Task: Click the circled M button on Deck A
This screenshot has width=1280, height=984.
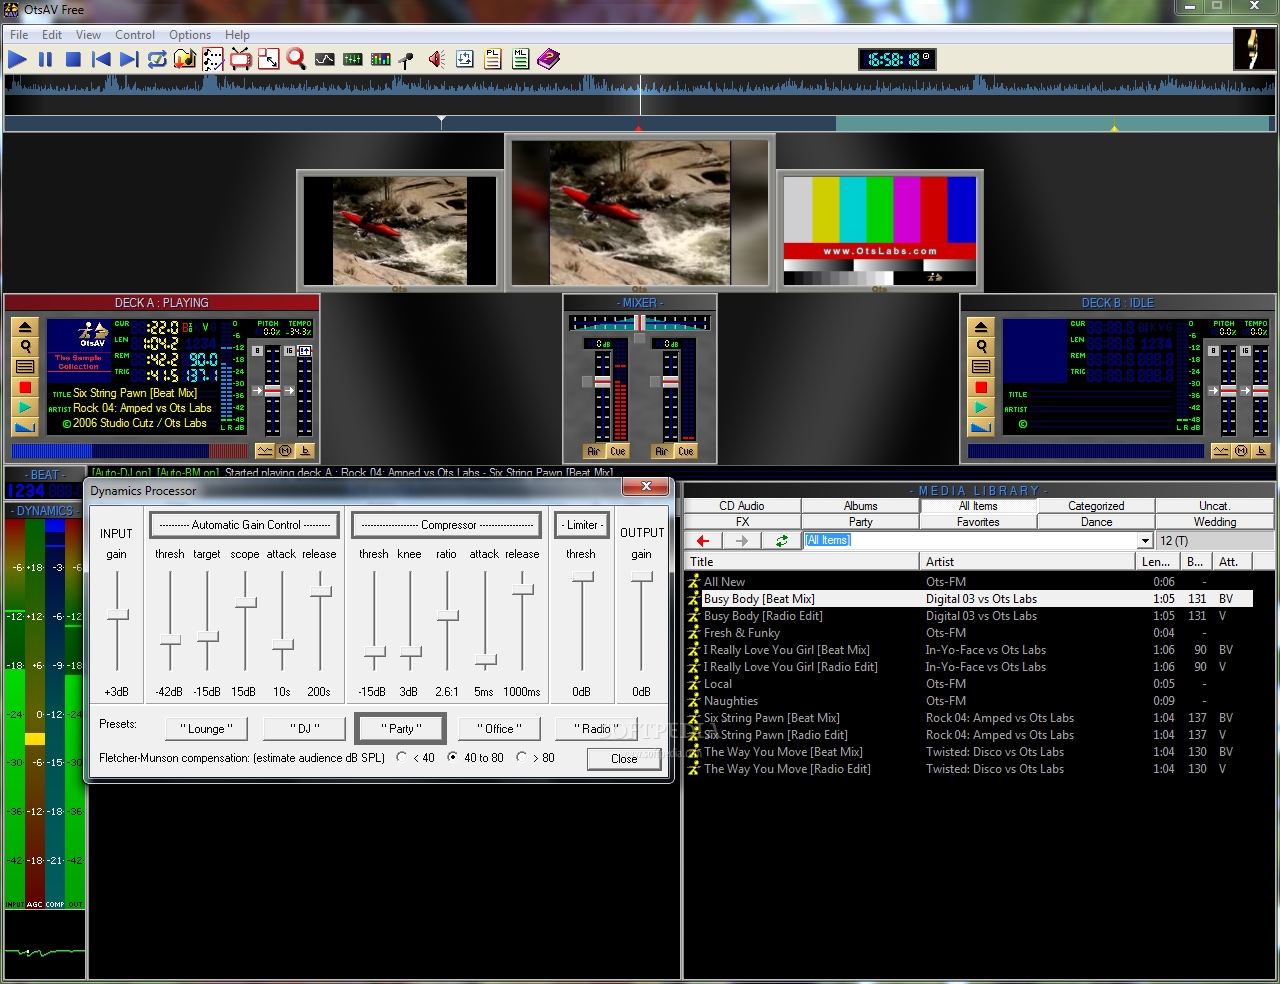Action: point(285,451)
